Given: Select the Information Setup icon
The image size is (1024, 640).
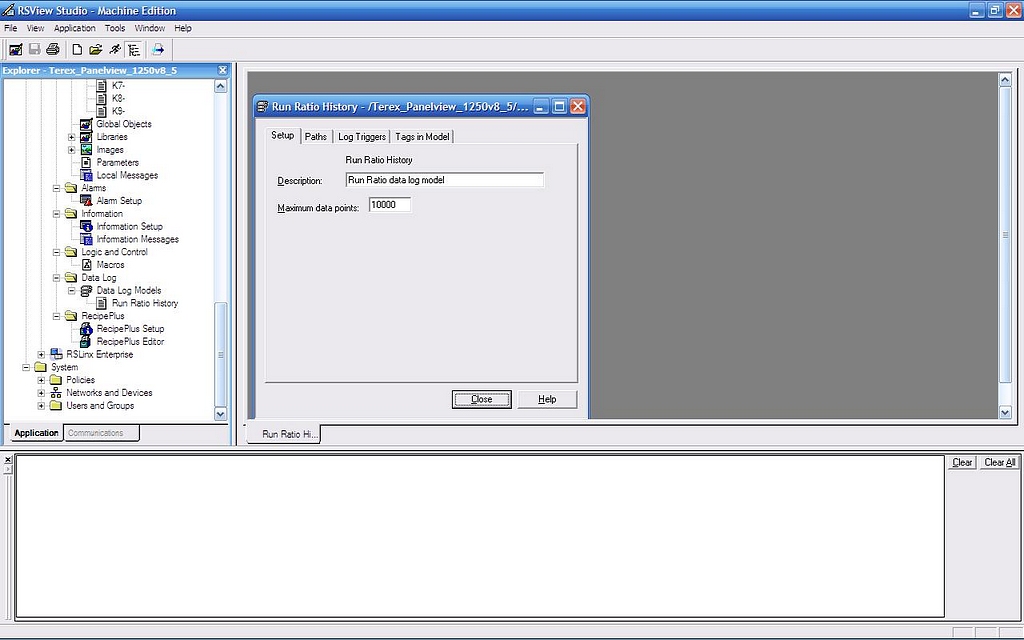Looking at the screenshot, I should tap(86, 227).
